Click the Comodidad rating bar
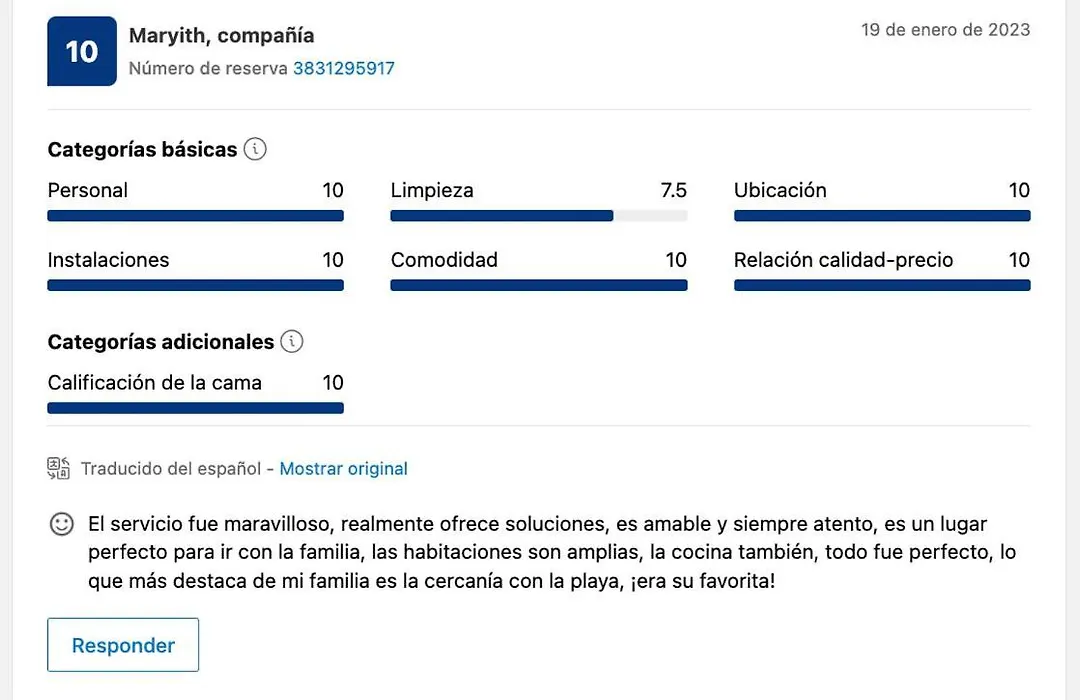The height and width of the screenshot is (700, 1080). 539,285
